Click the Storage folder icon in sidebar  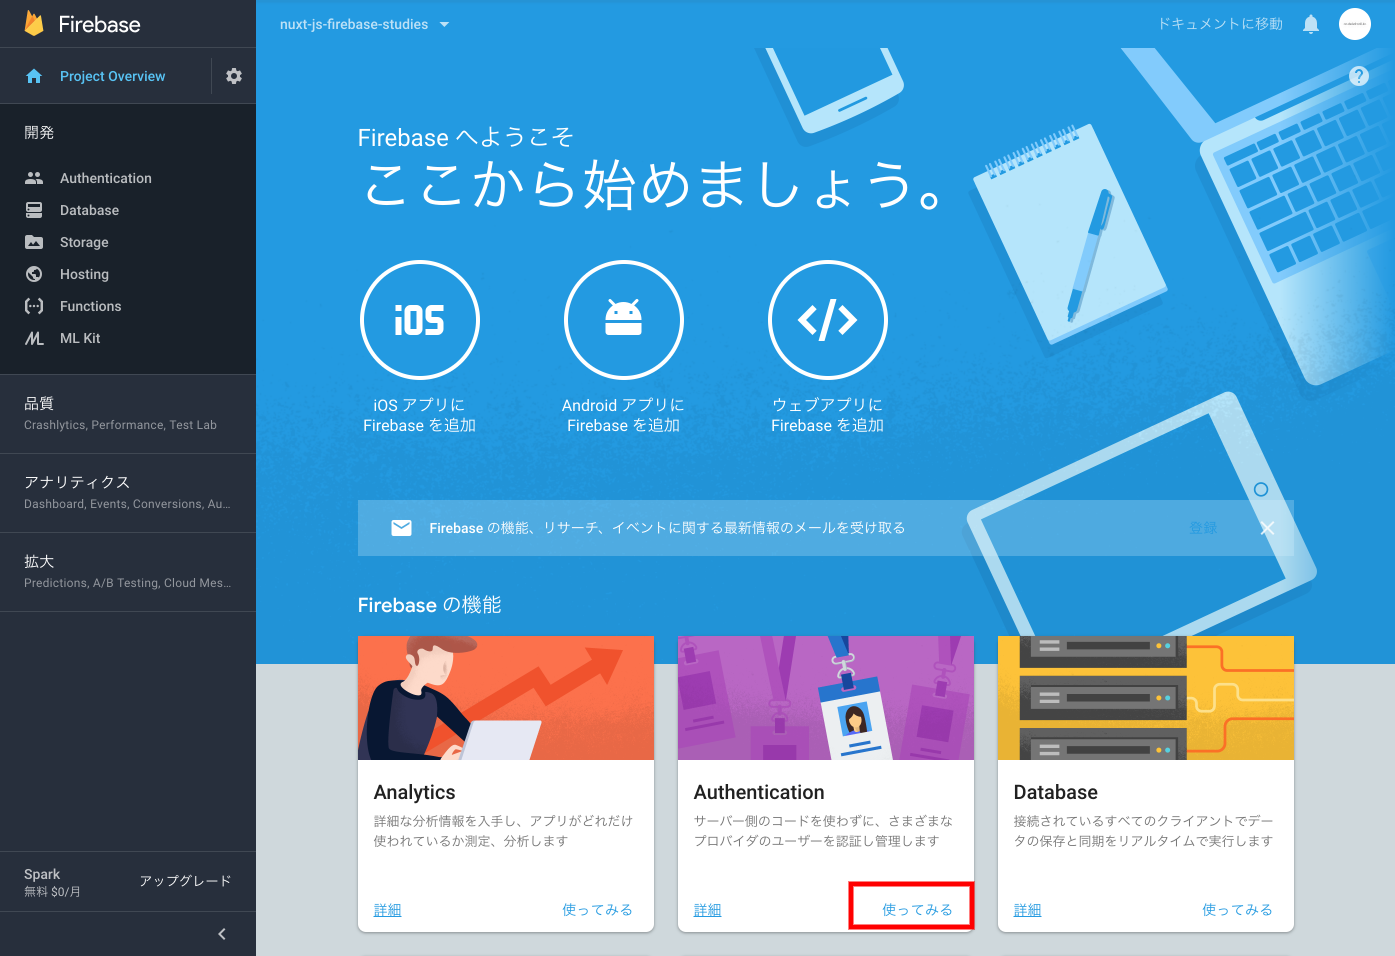(x=34, y=242)
